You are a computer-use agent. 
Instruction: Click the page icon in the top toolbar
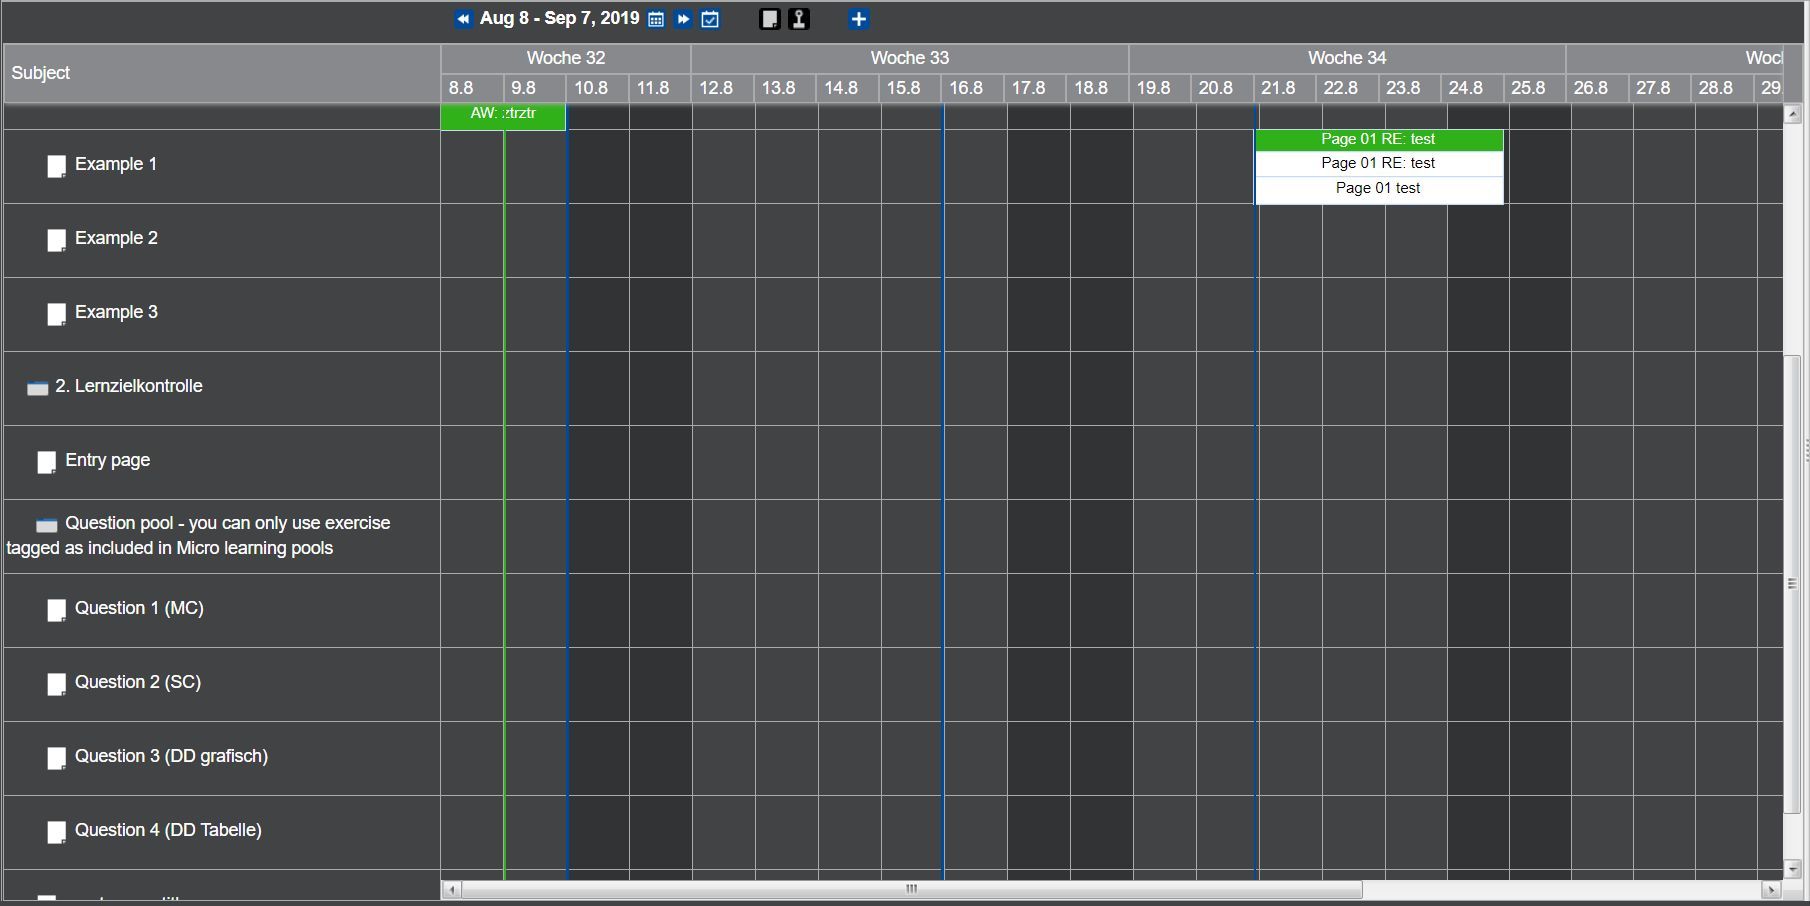click(769, 19)
